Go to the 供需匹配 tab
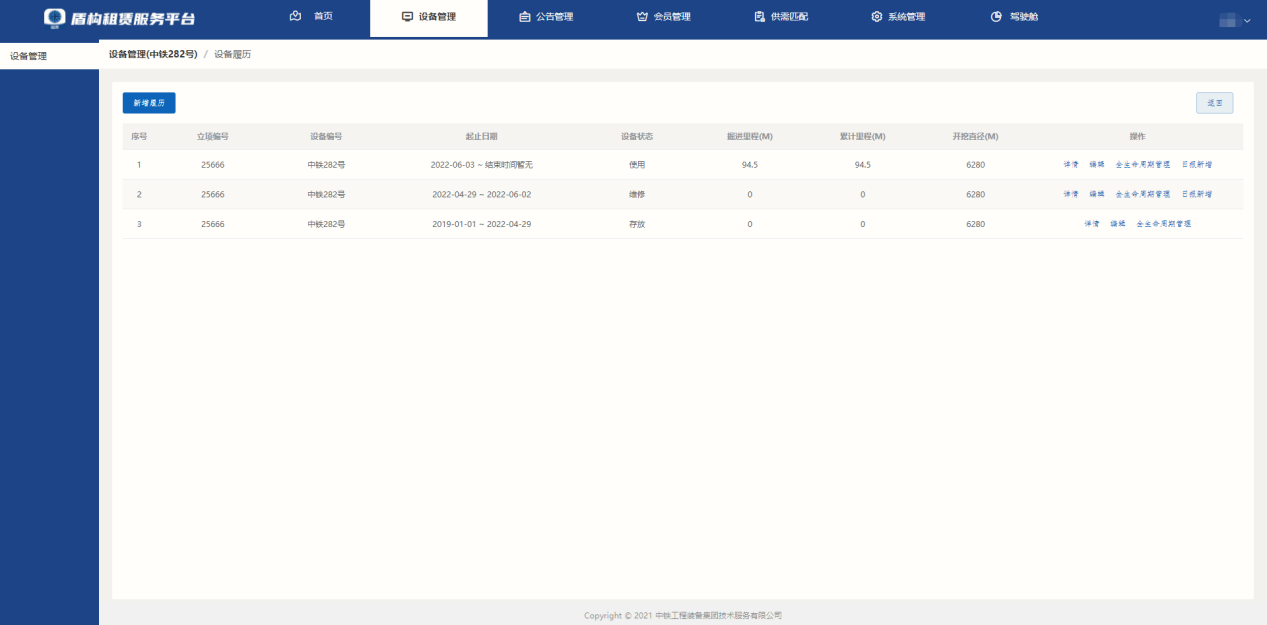The image size is (1267, 625). pyautogui.click(x=789, y=17)
